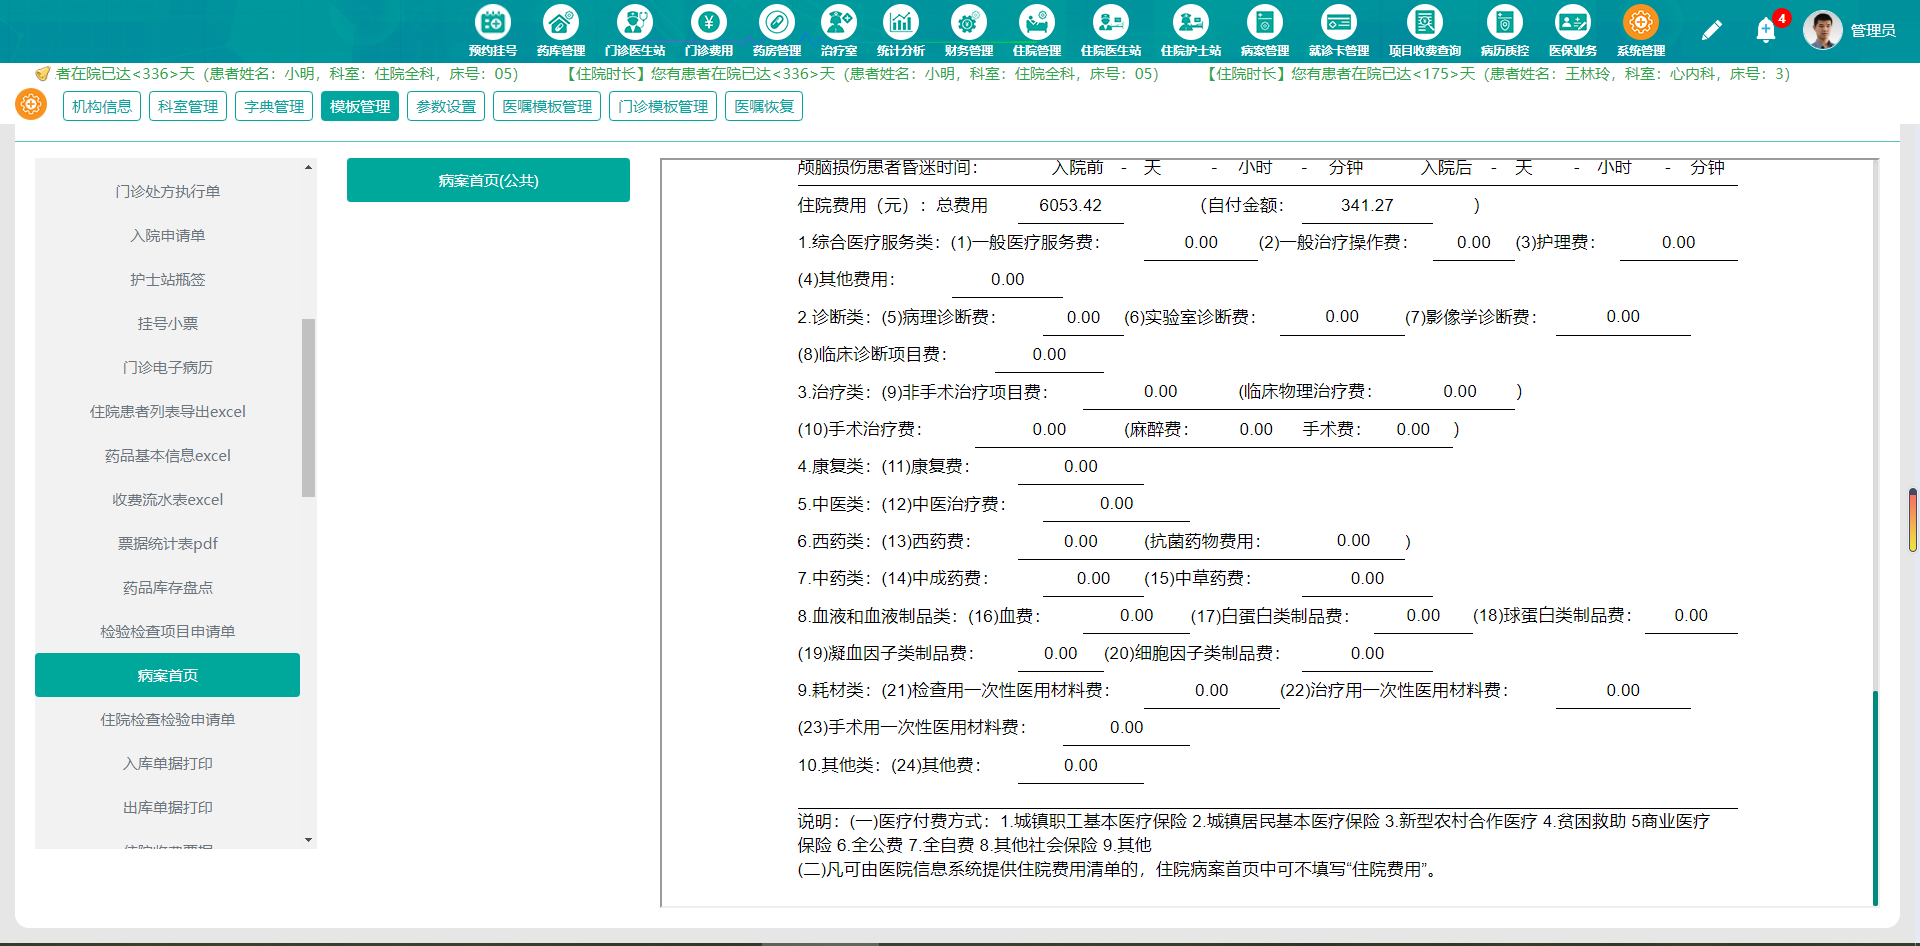The width and height of the screenshot is (1920, 946).
Task: Switch to the 医嘱模板管理 tab
Action: [x=547, y=106]
